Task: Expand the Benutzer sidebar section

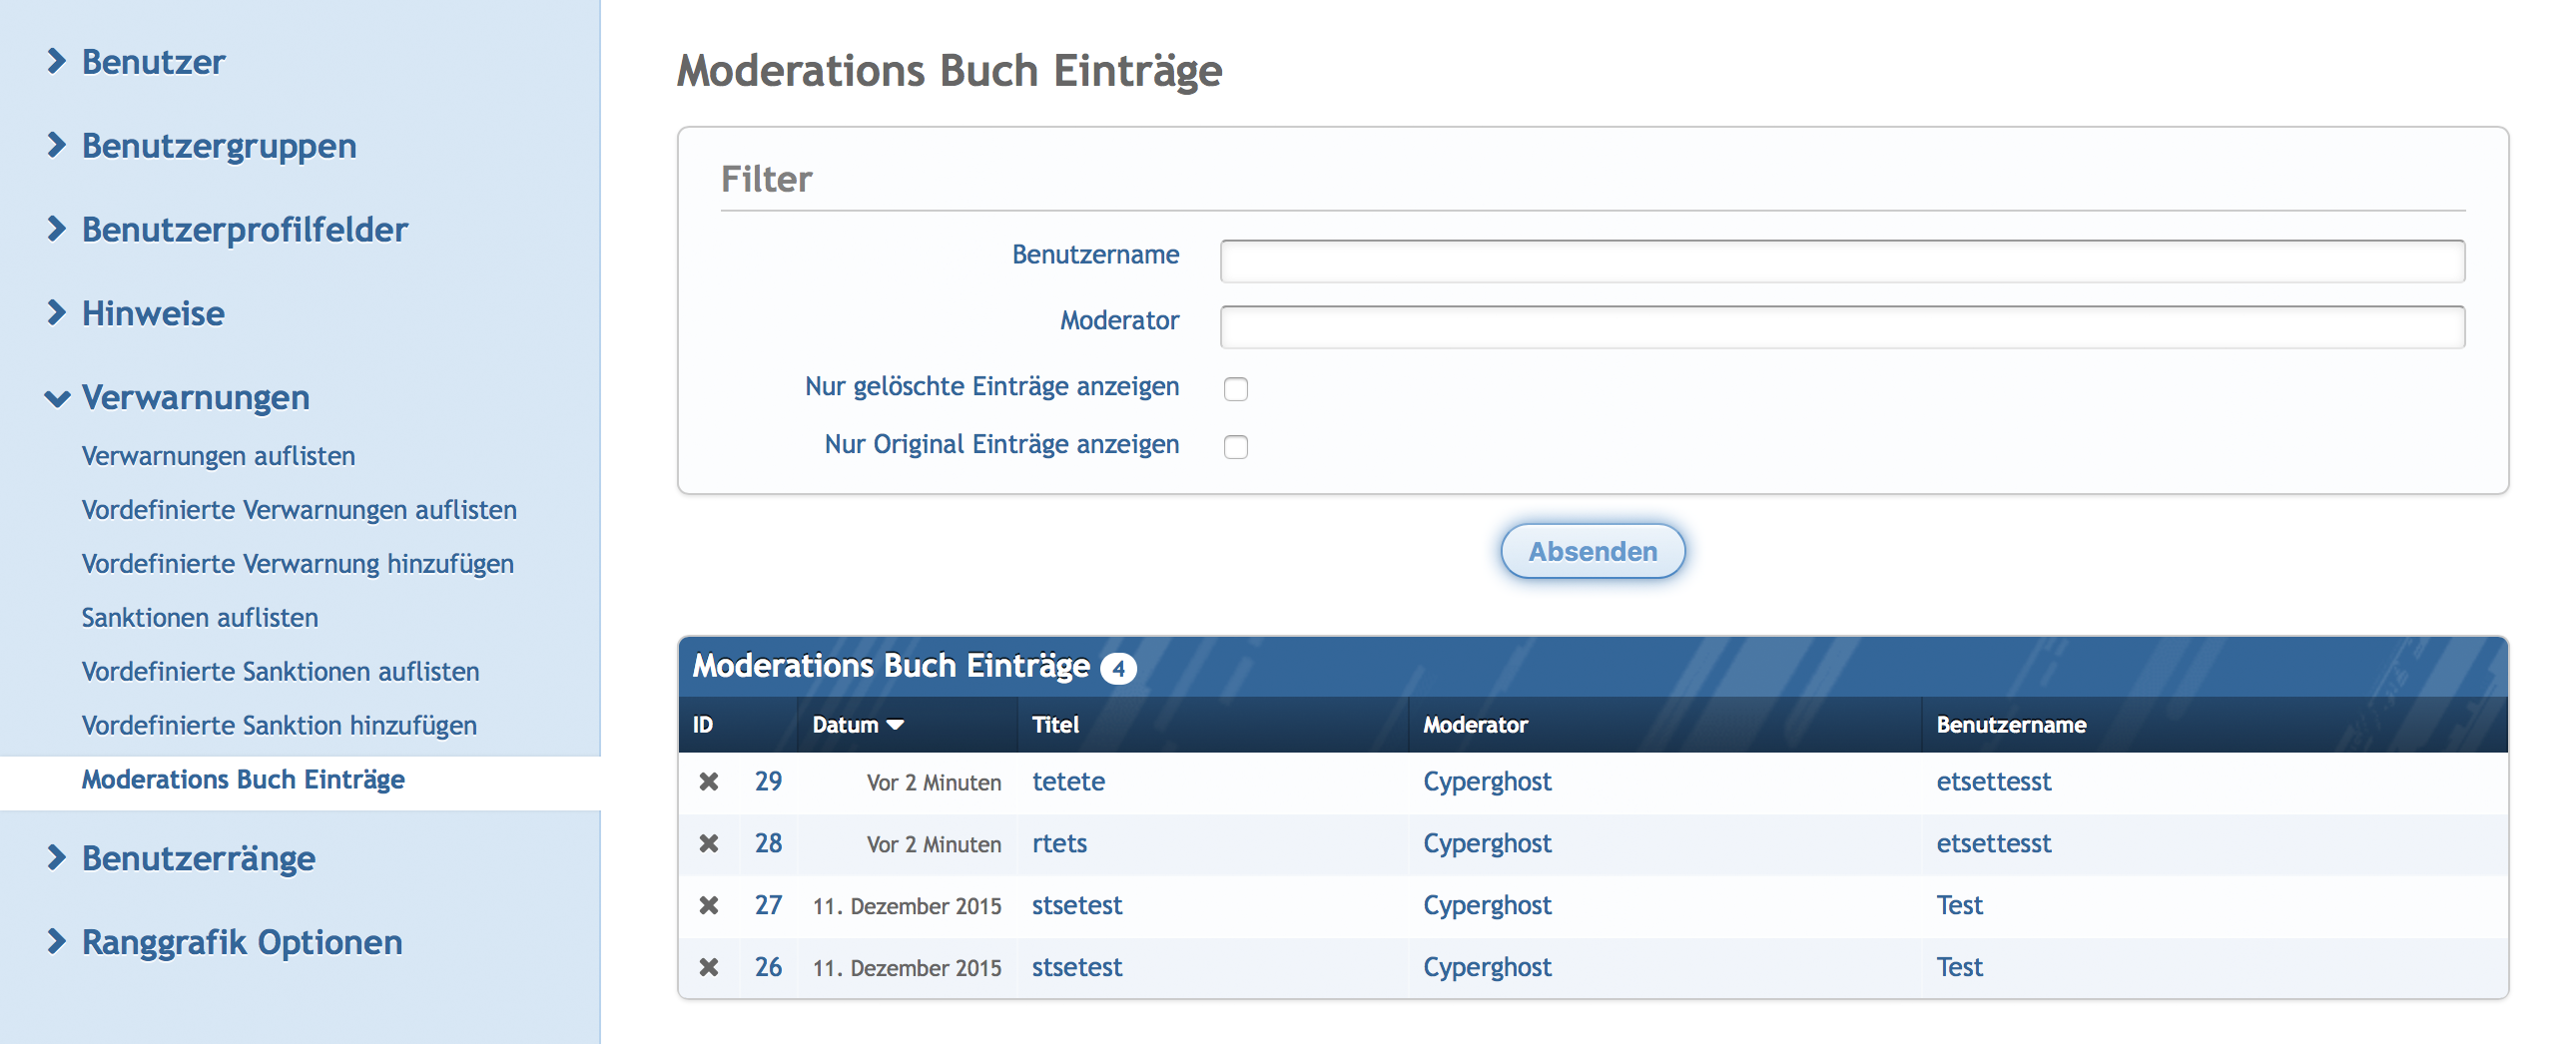Action: [x=152, y=62]
